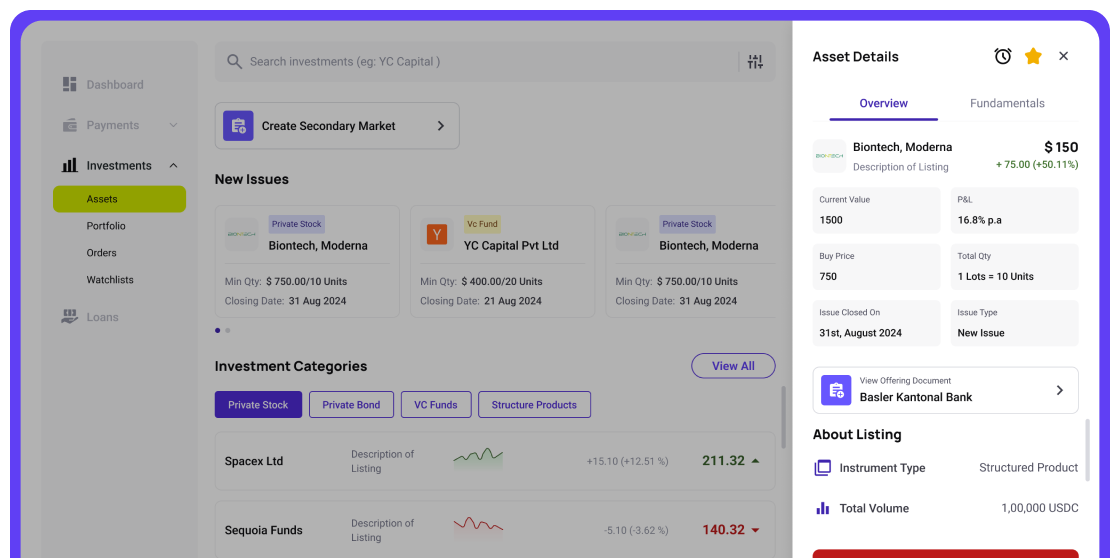Select the Private Stock category
This screenshot has height=558, width=1120.
pyautogui.click(x=259, y=404)
